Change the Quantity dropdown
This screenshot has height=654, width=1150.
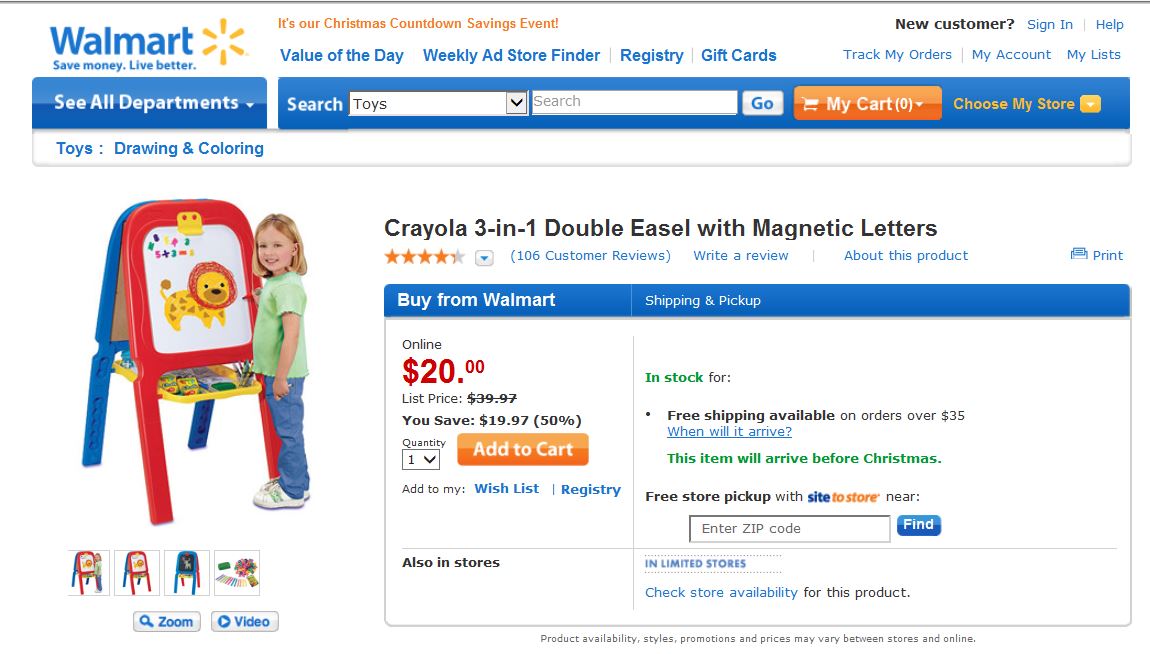[421, 459]
